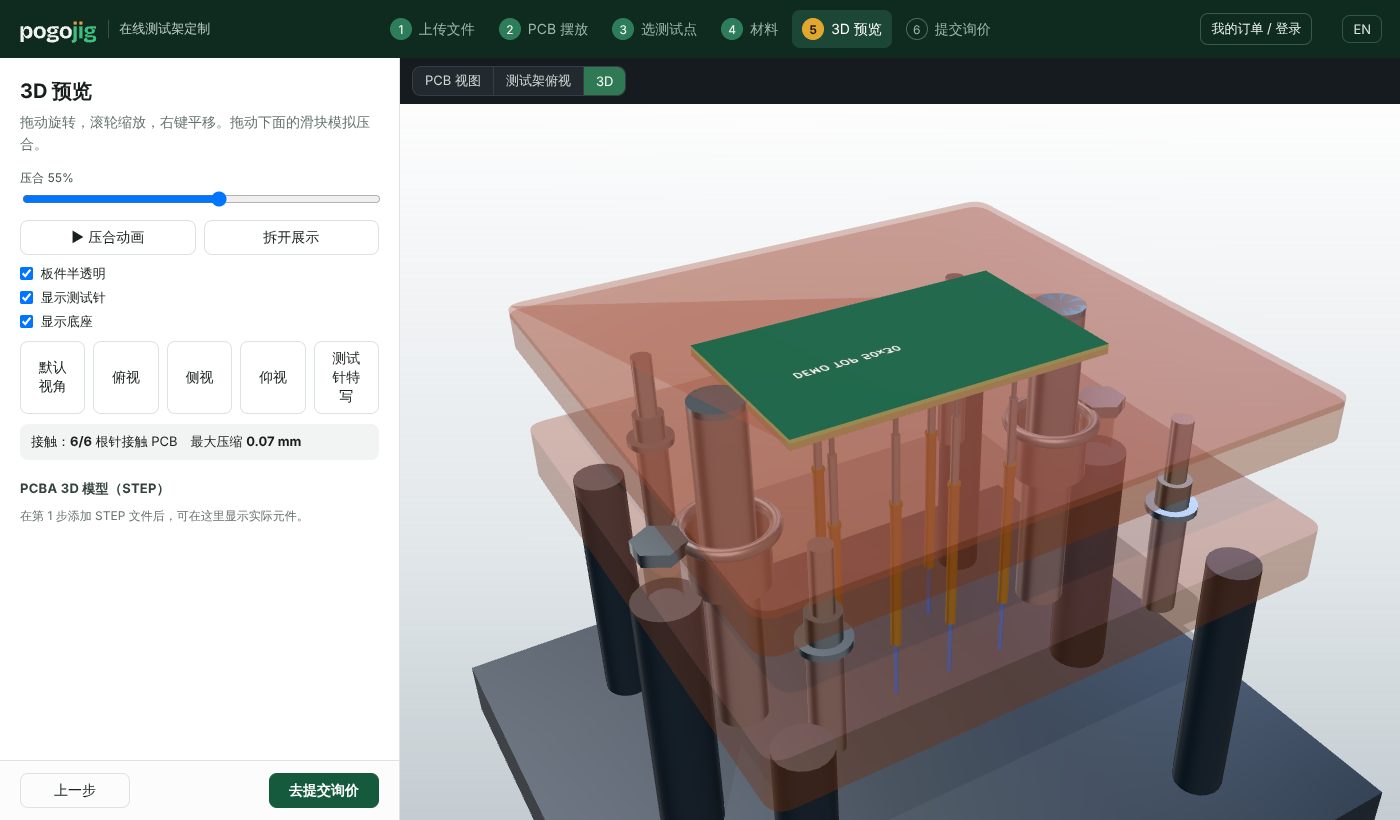The height and width of the screenshot is (820, 1400).
Task: Go to step 3 选测试点
Action: 654,29
